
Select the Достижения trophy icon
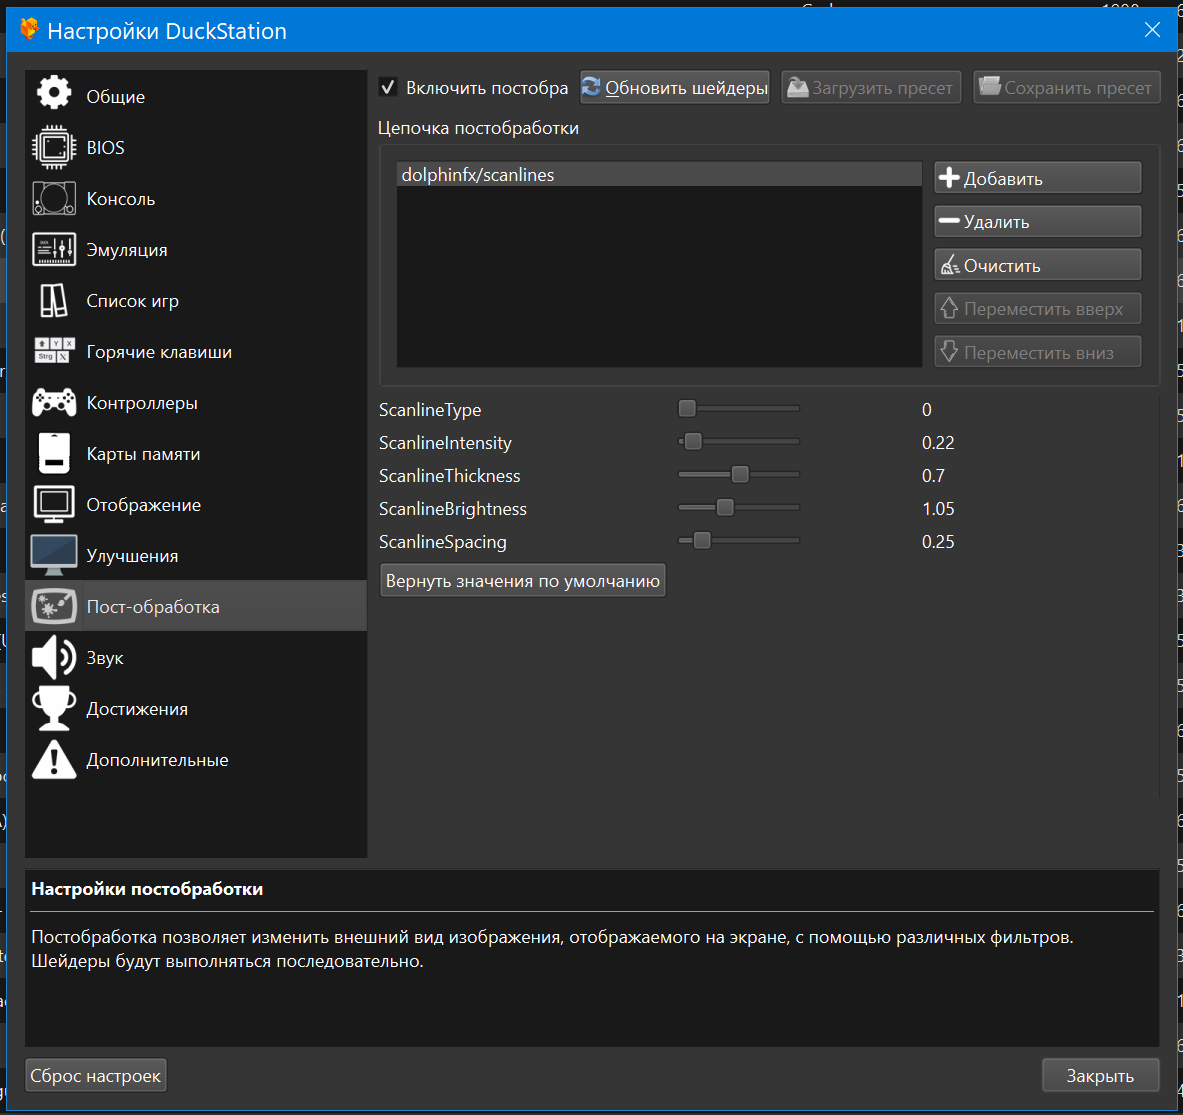point(54,708)
